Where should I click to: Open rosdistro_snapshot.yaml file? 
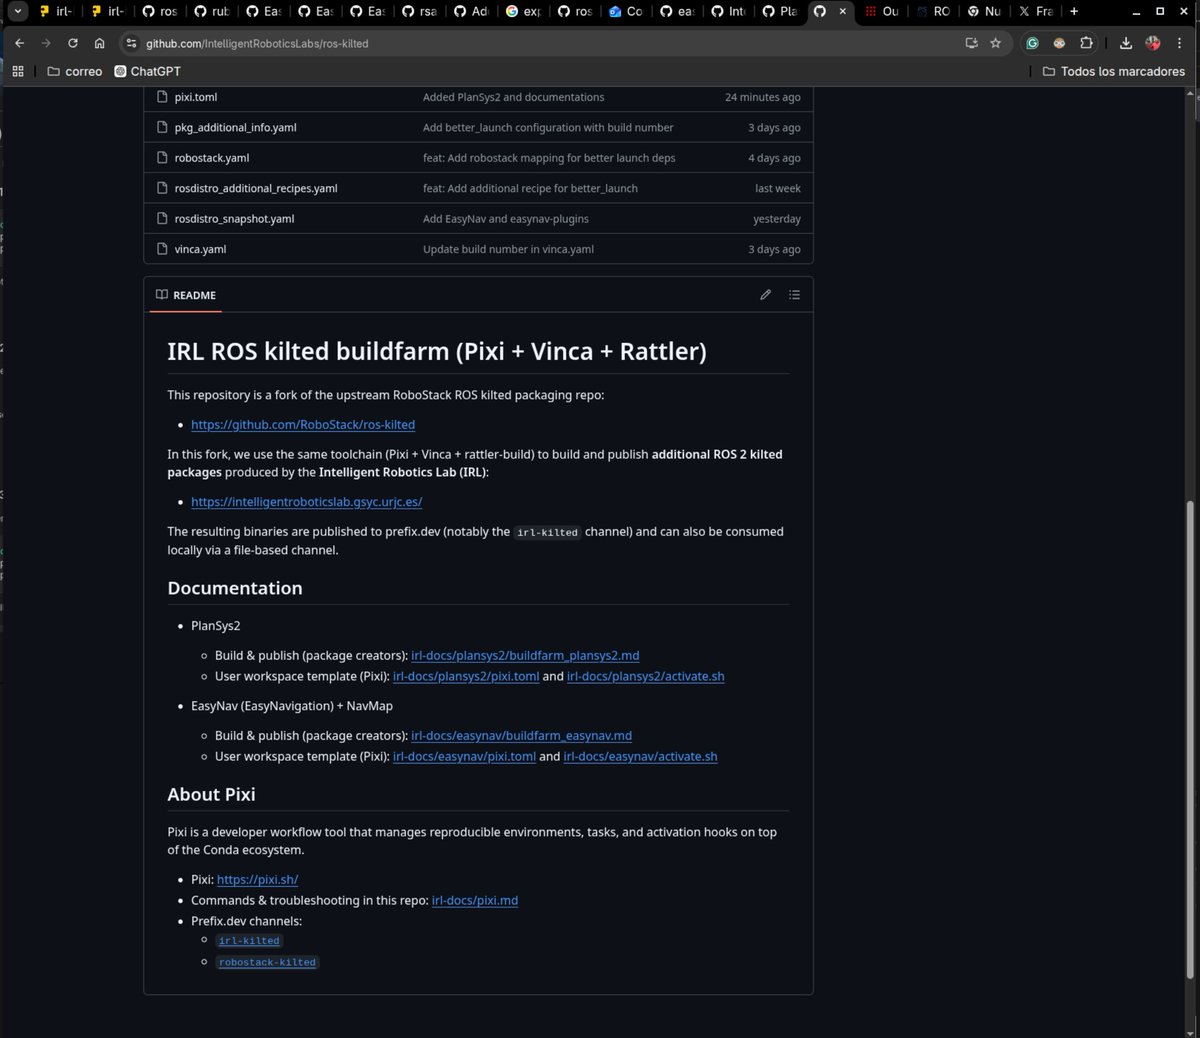234,219
